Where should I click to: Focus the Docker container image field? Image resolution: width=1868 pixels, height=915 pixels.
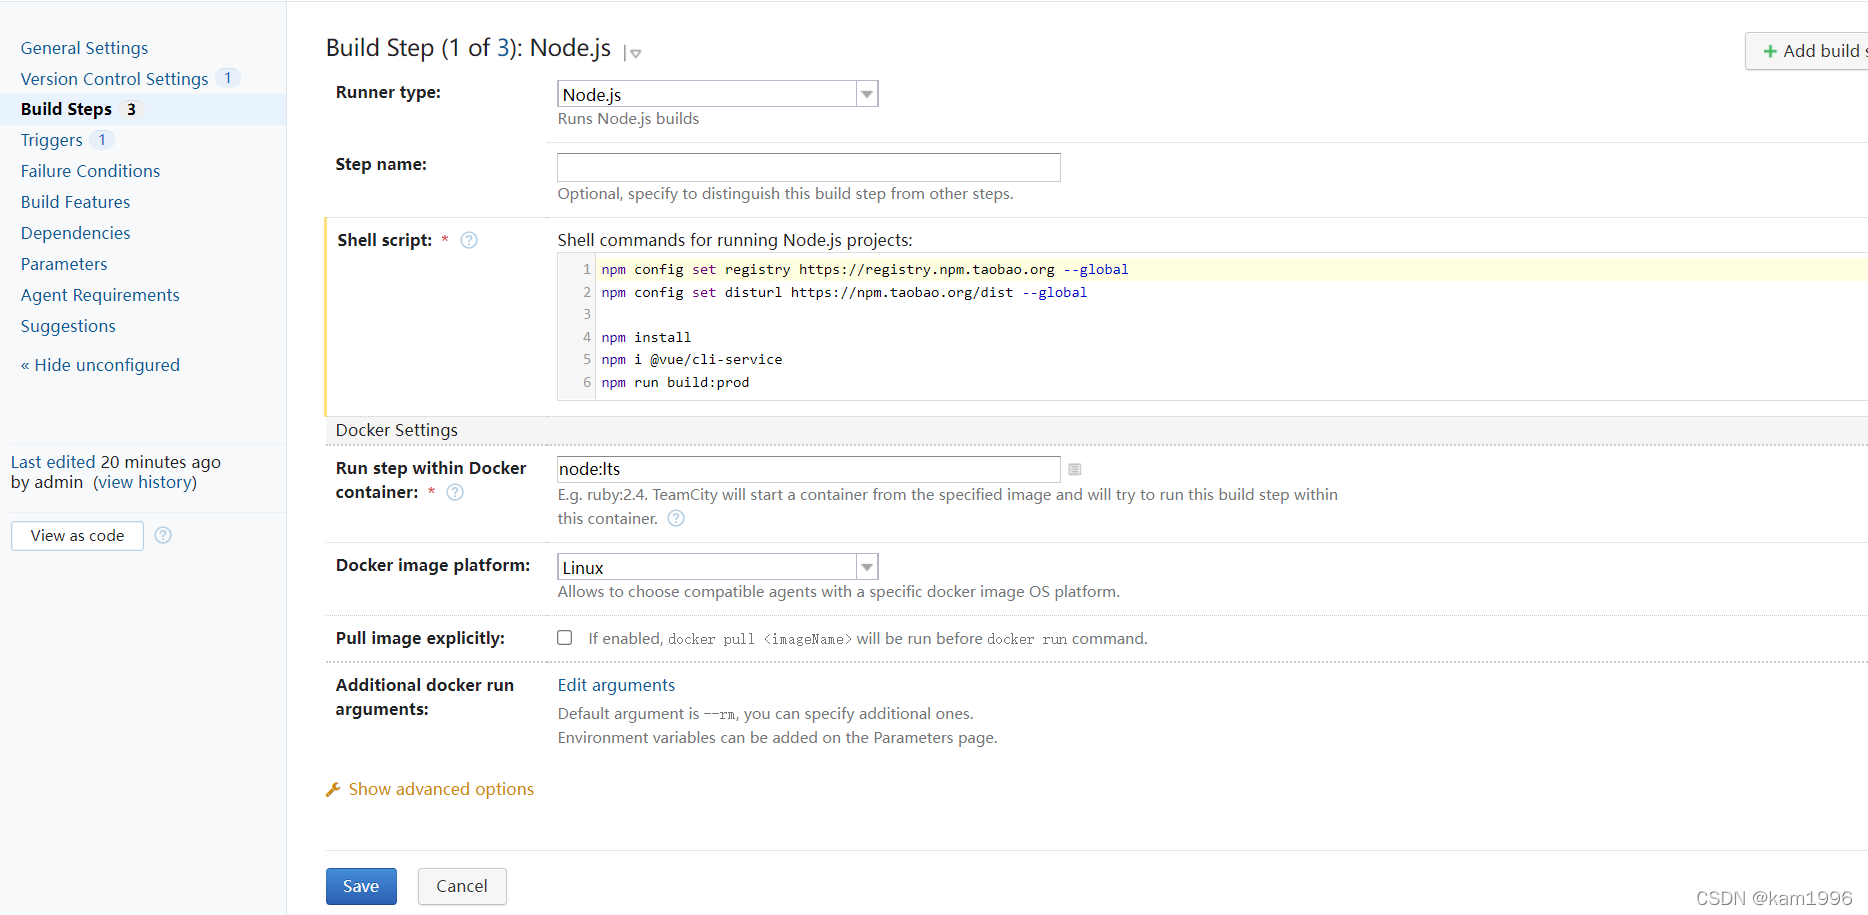pos(808,469)
